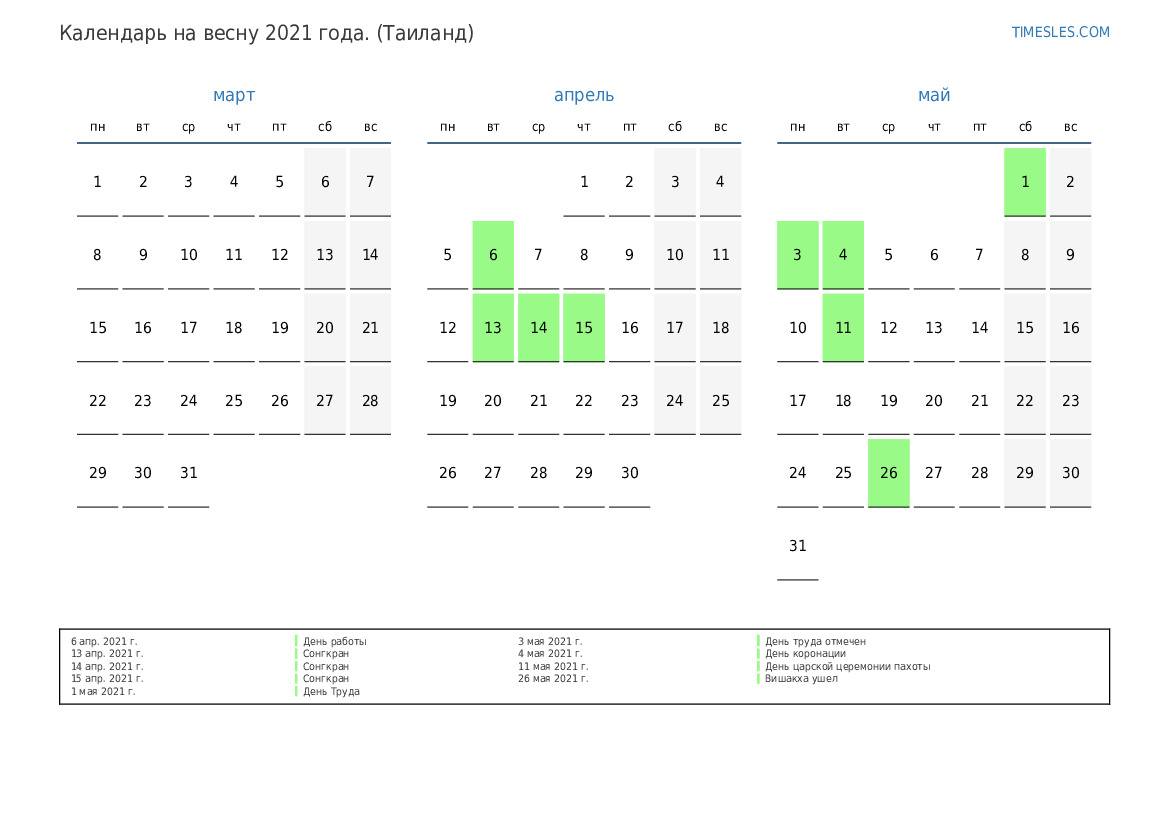1169x827 pixels.
Task: Click the Вишакха ушел legend label
Action: coord(801,679)
